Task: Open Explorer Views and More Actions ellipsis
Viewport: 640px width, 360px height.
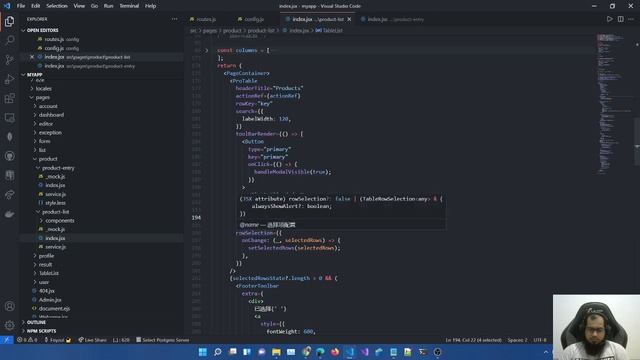Action: [x=175, y=19]
